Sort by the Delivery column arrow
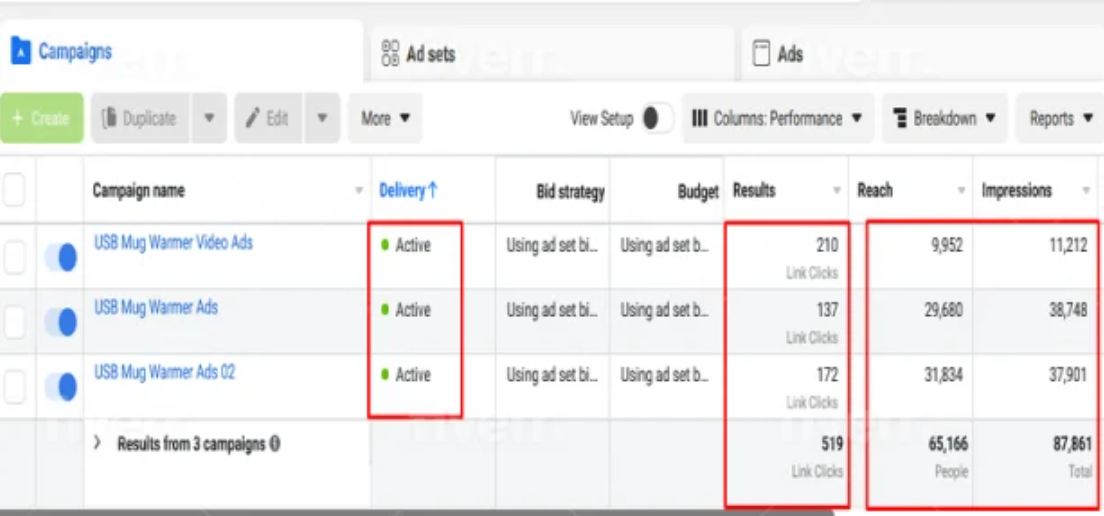 point(433,190)
